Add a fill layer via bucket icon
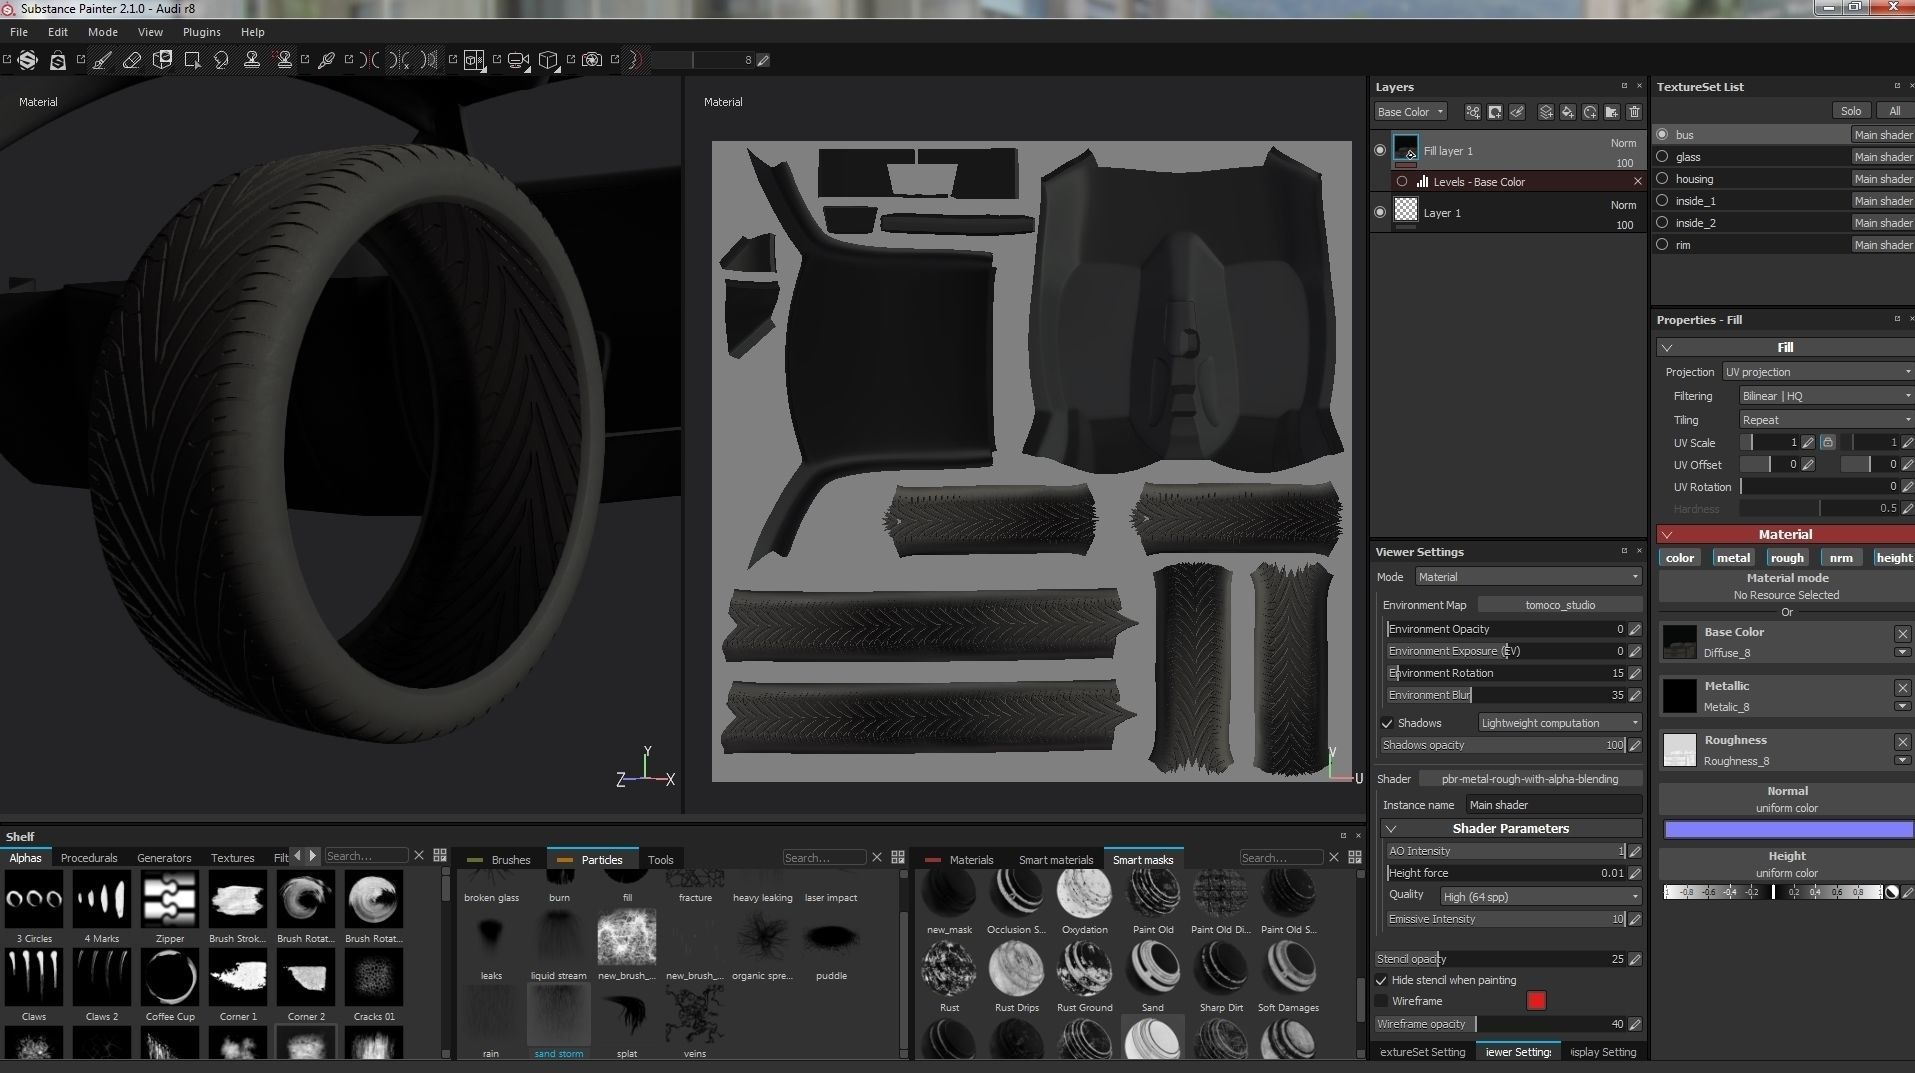The image size is (1915, 1073). click(x=1568, y=112)
